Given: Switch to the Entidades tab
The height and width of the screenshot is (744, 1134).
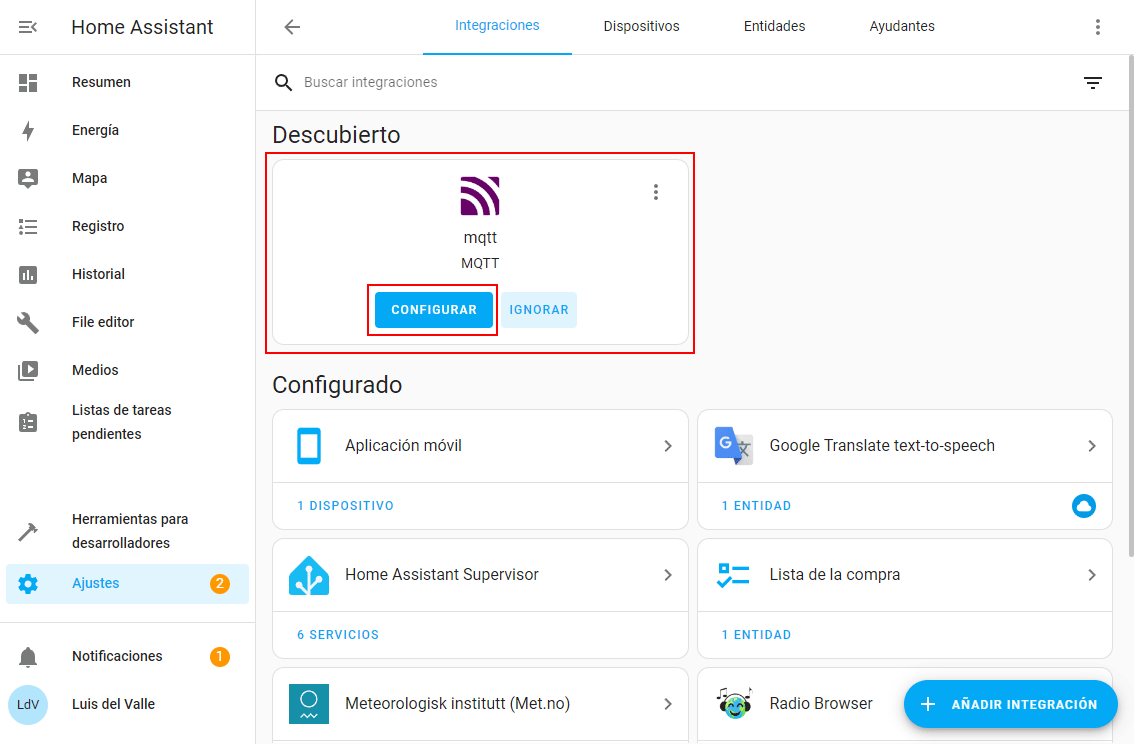Looking at the screenshot, I should [x=774, y=27].
